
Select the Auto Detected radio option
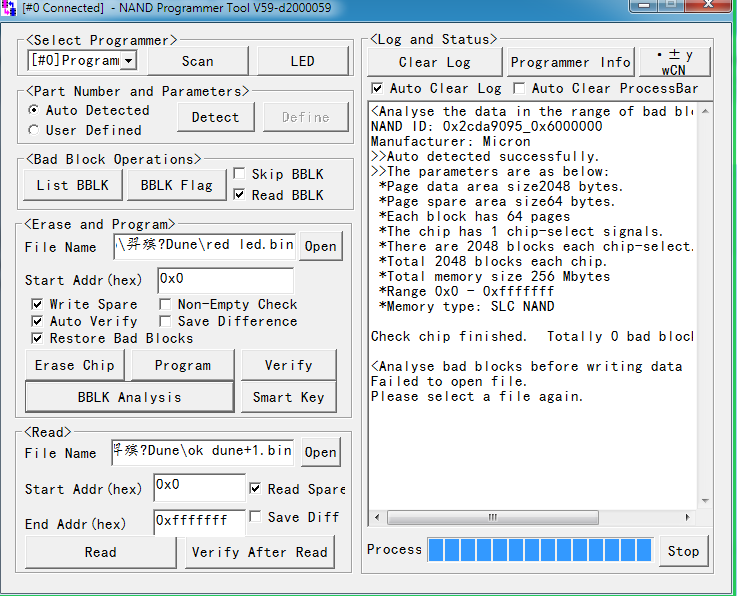pyautogui.click(x=35, y=110)
